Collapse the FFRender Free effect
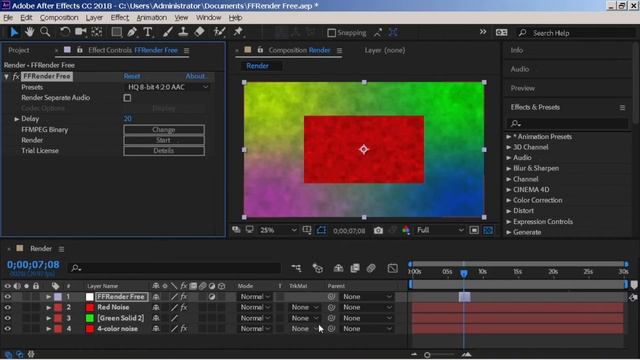This screenshot has height=360, width=640. 6,76
